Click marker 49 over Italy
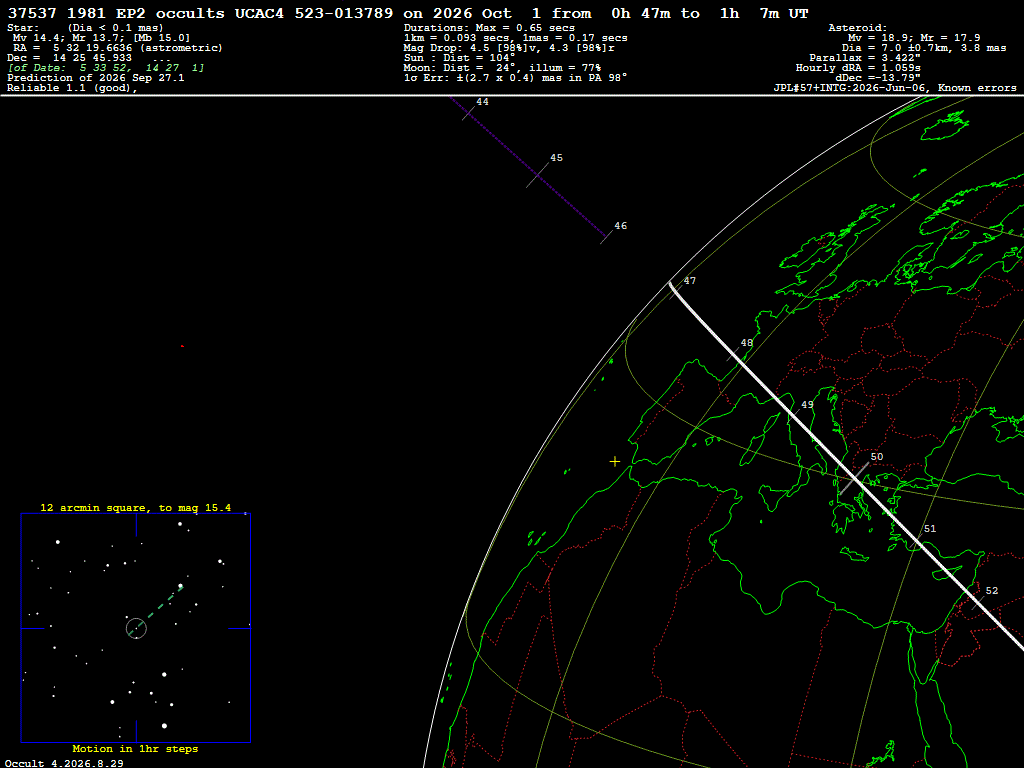 pos(807,405)
